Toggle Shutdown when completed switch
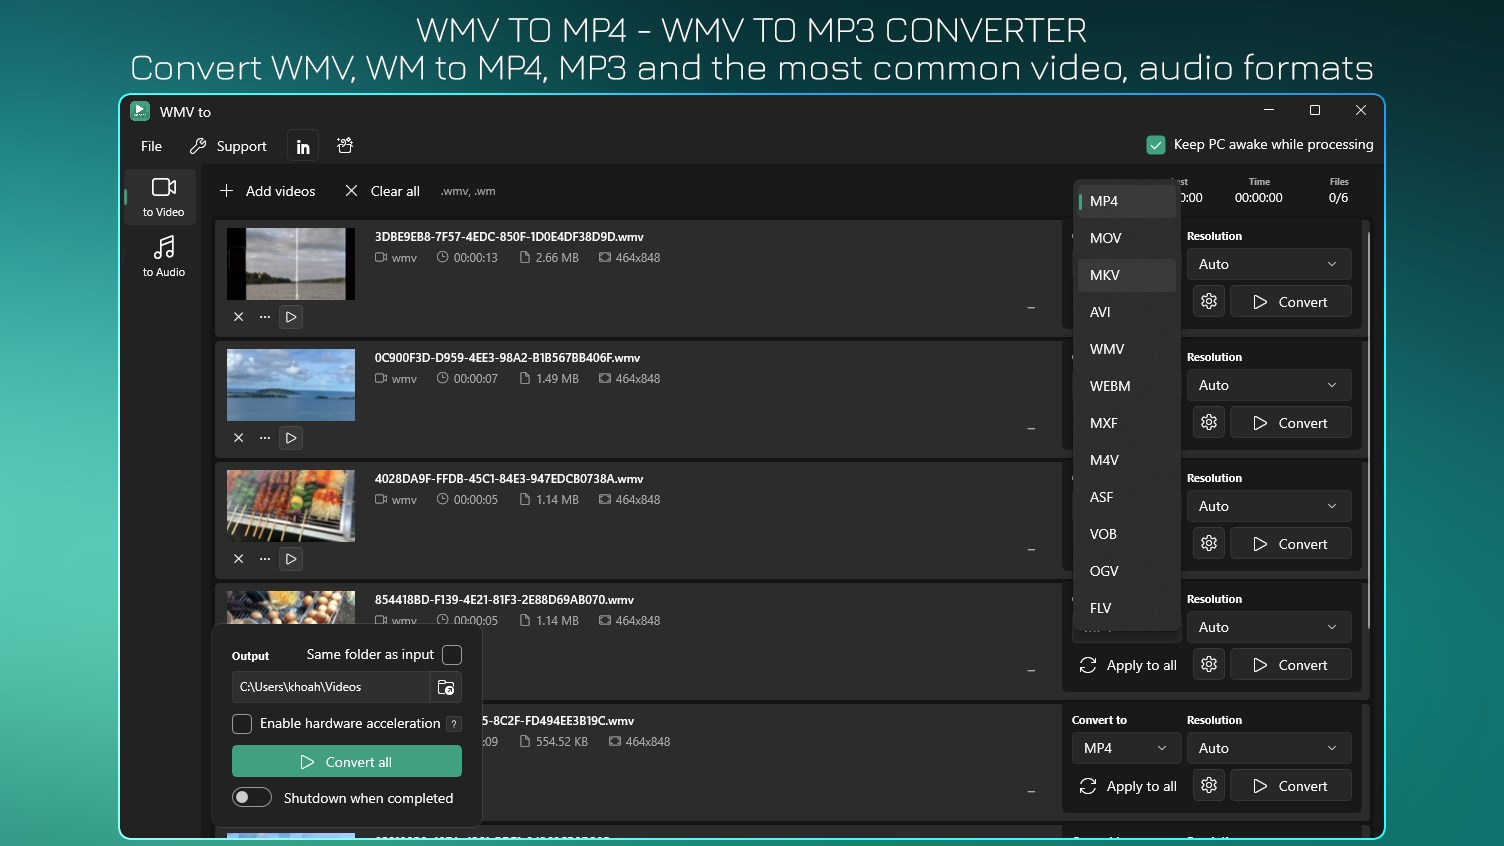 [252, 798]
